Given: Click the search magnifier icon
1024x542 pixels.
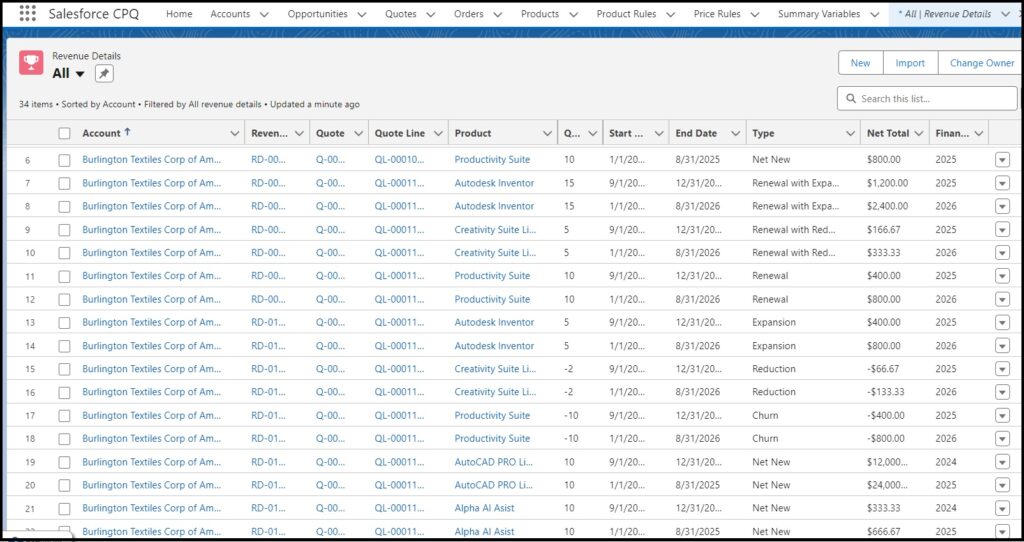Looking at the screenshot, I should tap(850, 99).
